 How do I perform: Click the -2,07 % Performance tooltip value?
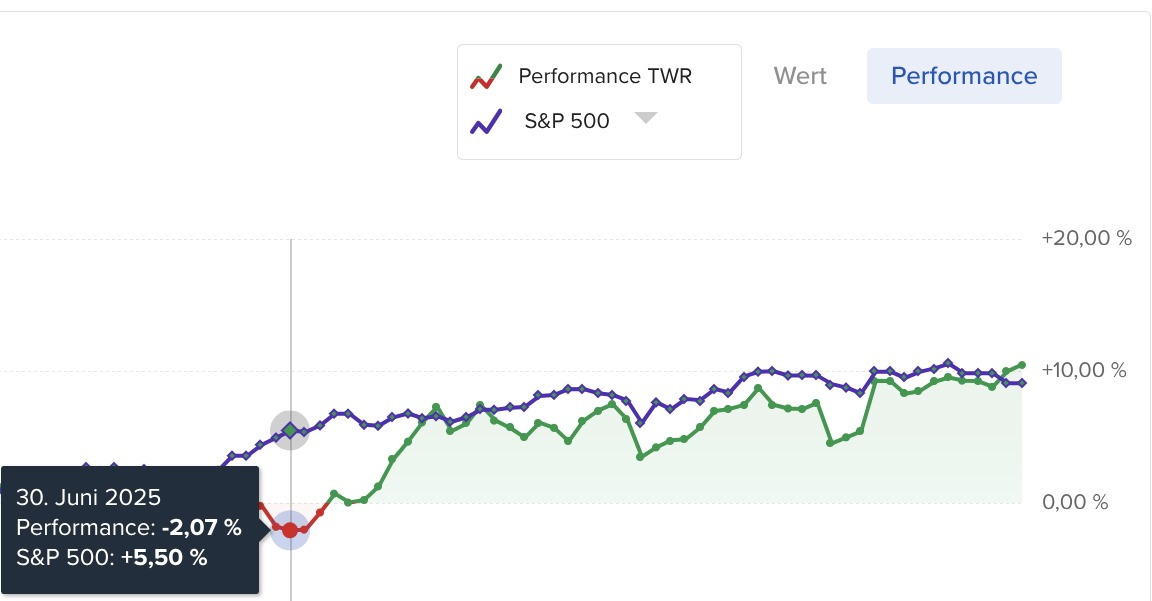point(202,527)
